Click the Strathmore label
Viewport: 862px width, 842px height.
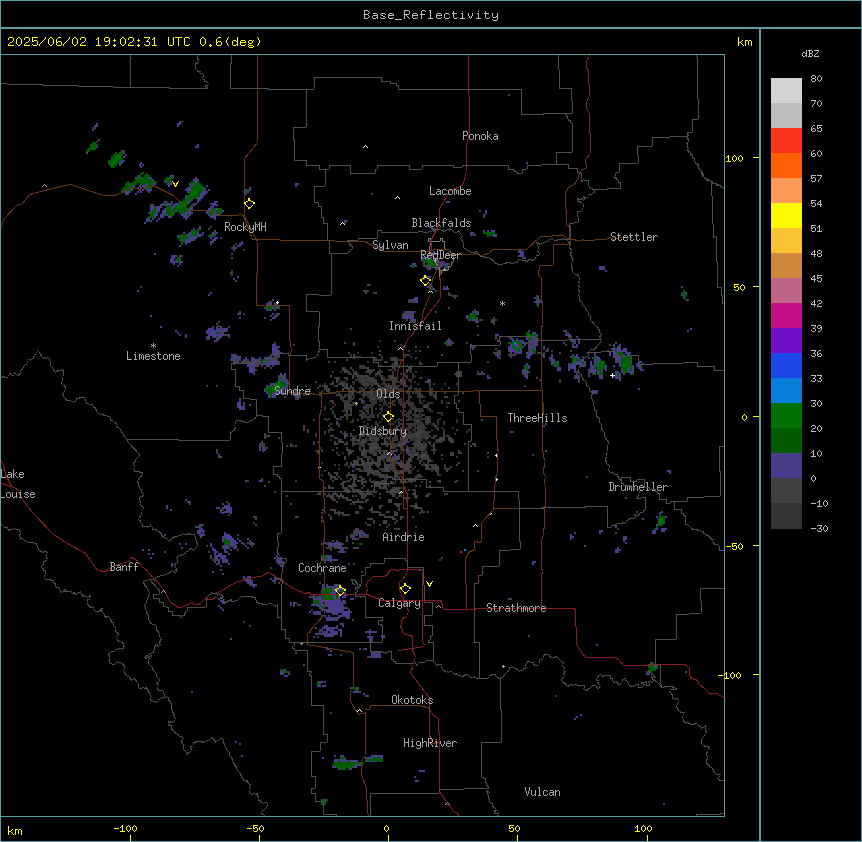point(516,608)
